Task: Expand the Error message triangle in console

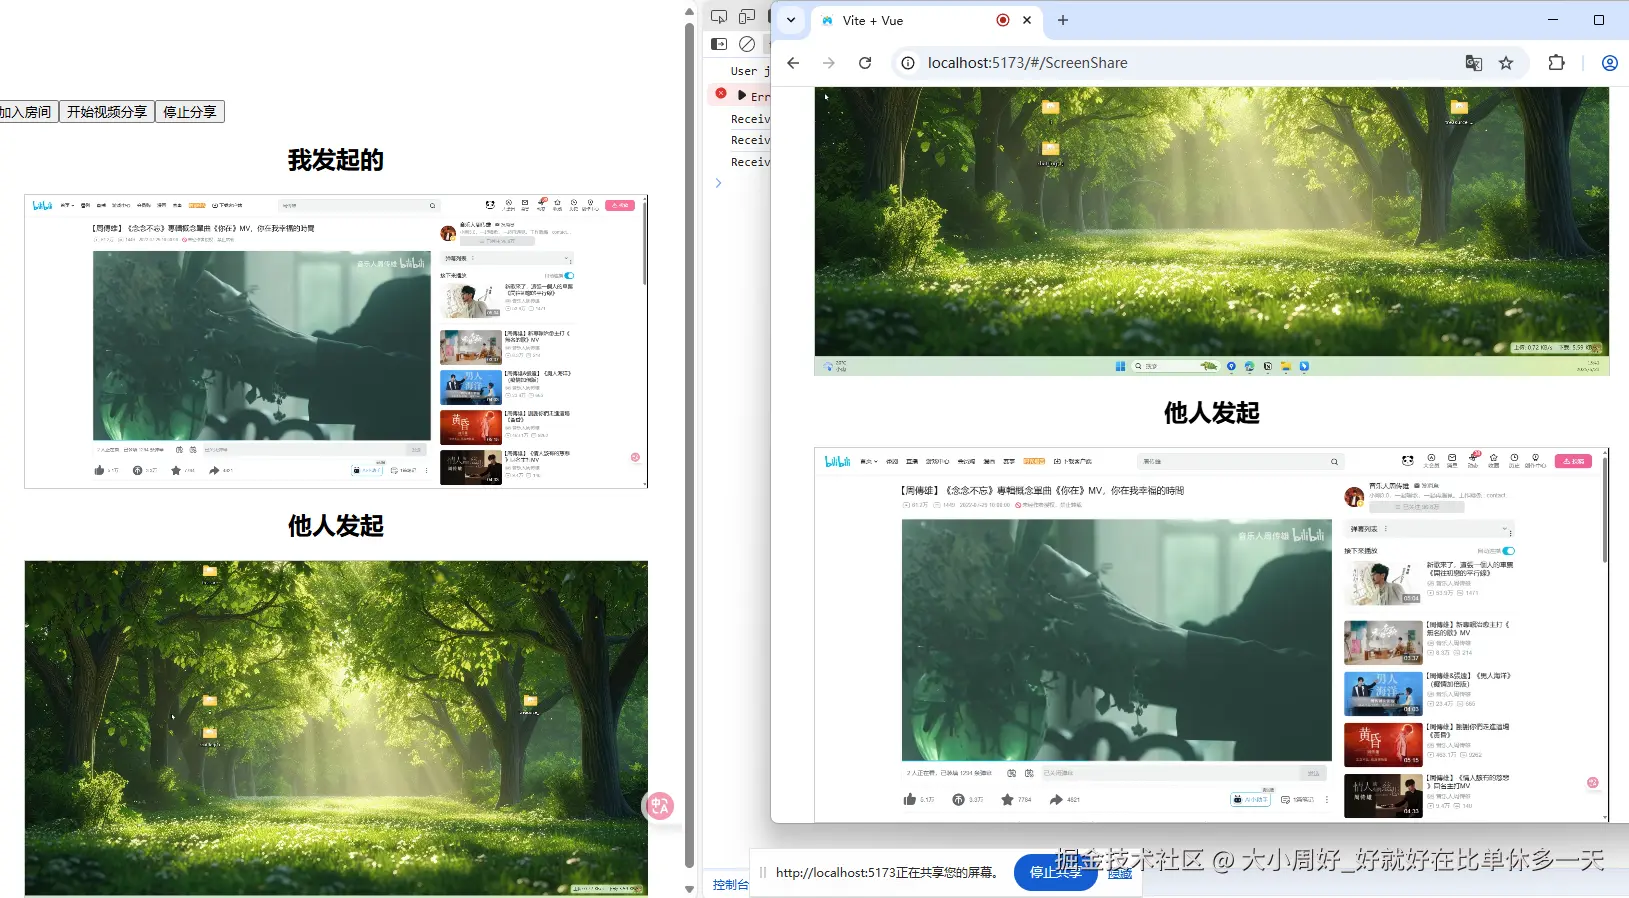Action: click(x=742, y=96)
